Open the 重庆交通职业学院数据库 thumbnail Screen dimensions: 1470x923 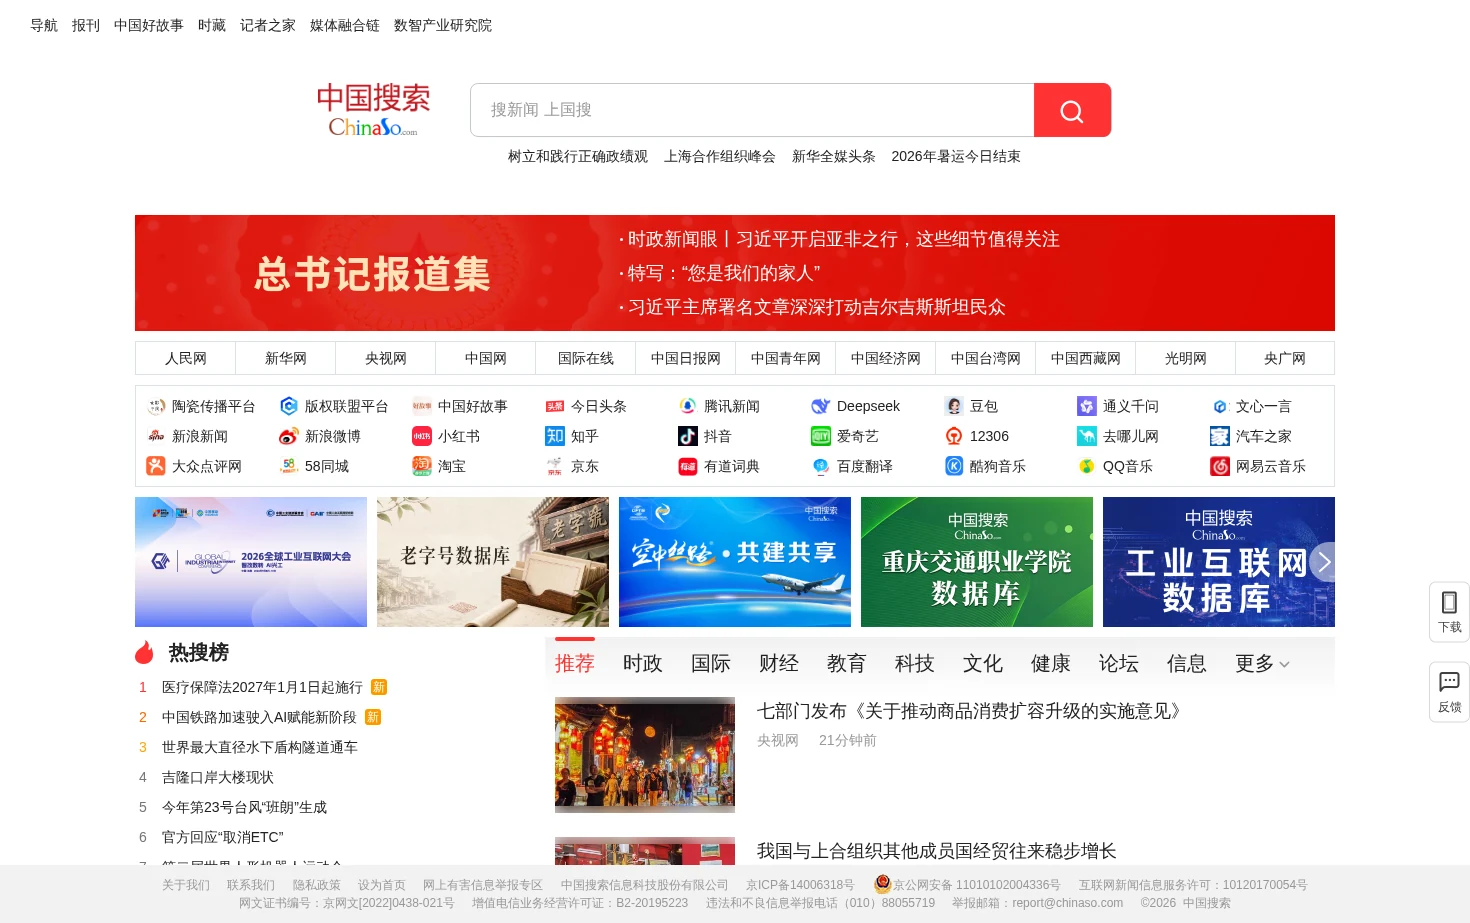pyautogui.click(x=977, y=562)
